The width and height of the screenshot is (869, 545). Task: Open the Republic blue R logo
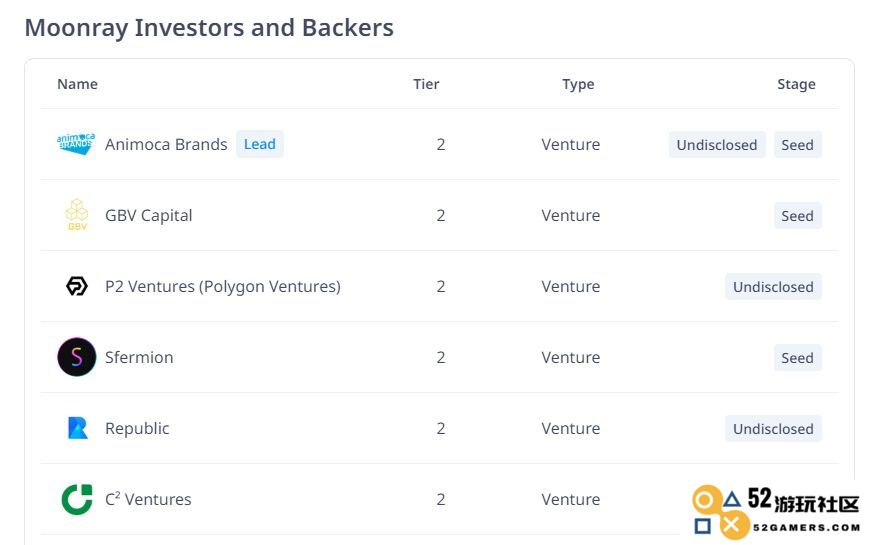(x=78, y=428)
